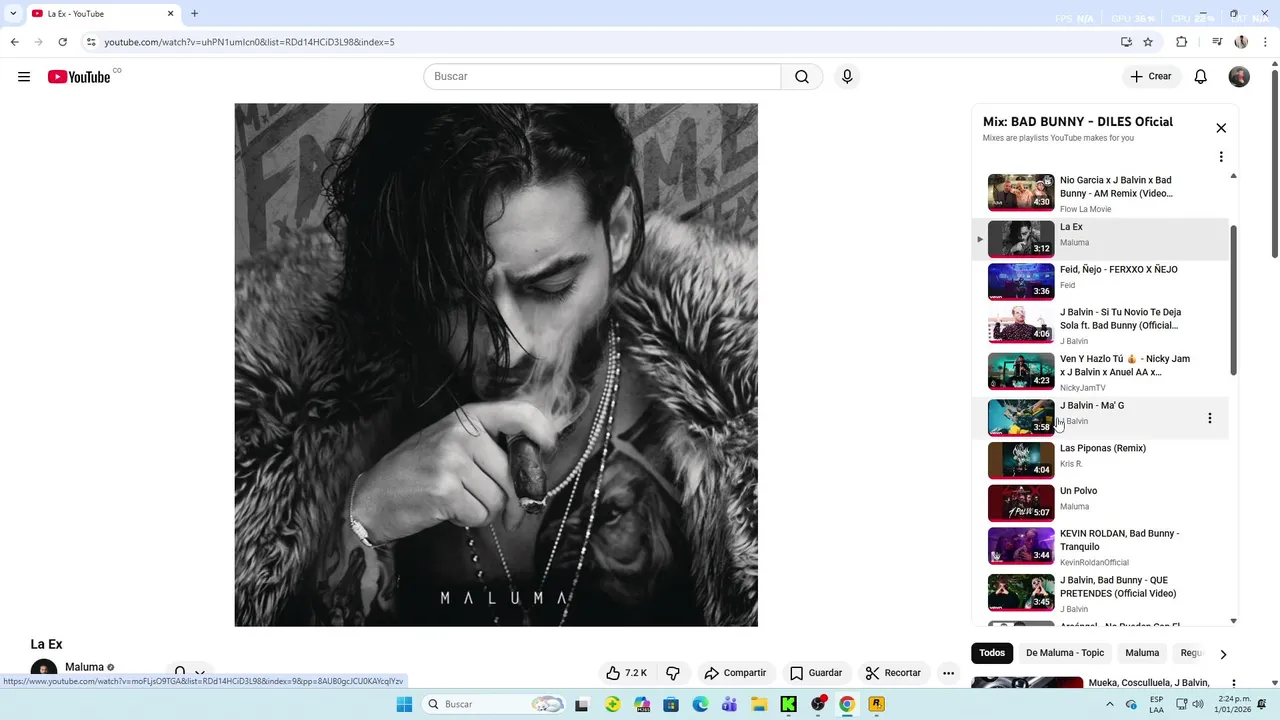Open Microsoft Store from the taskbar
Screen dimensions: 1280x720
coord(671,704)
